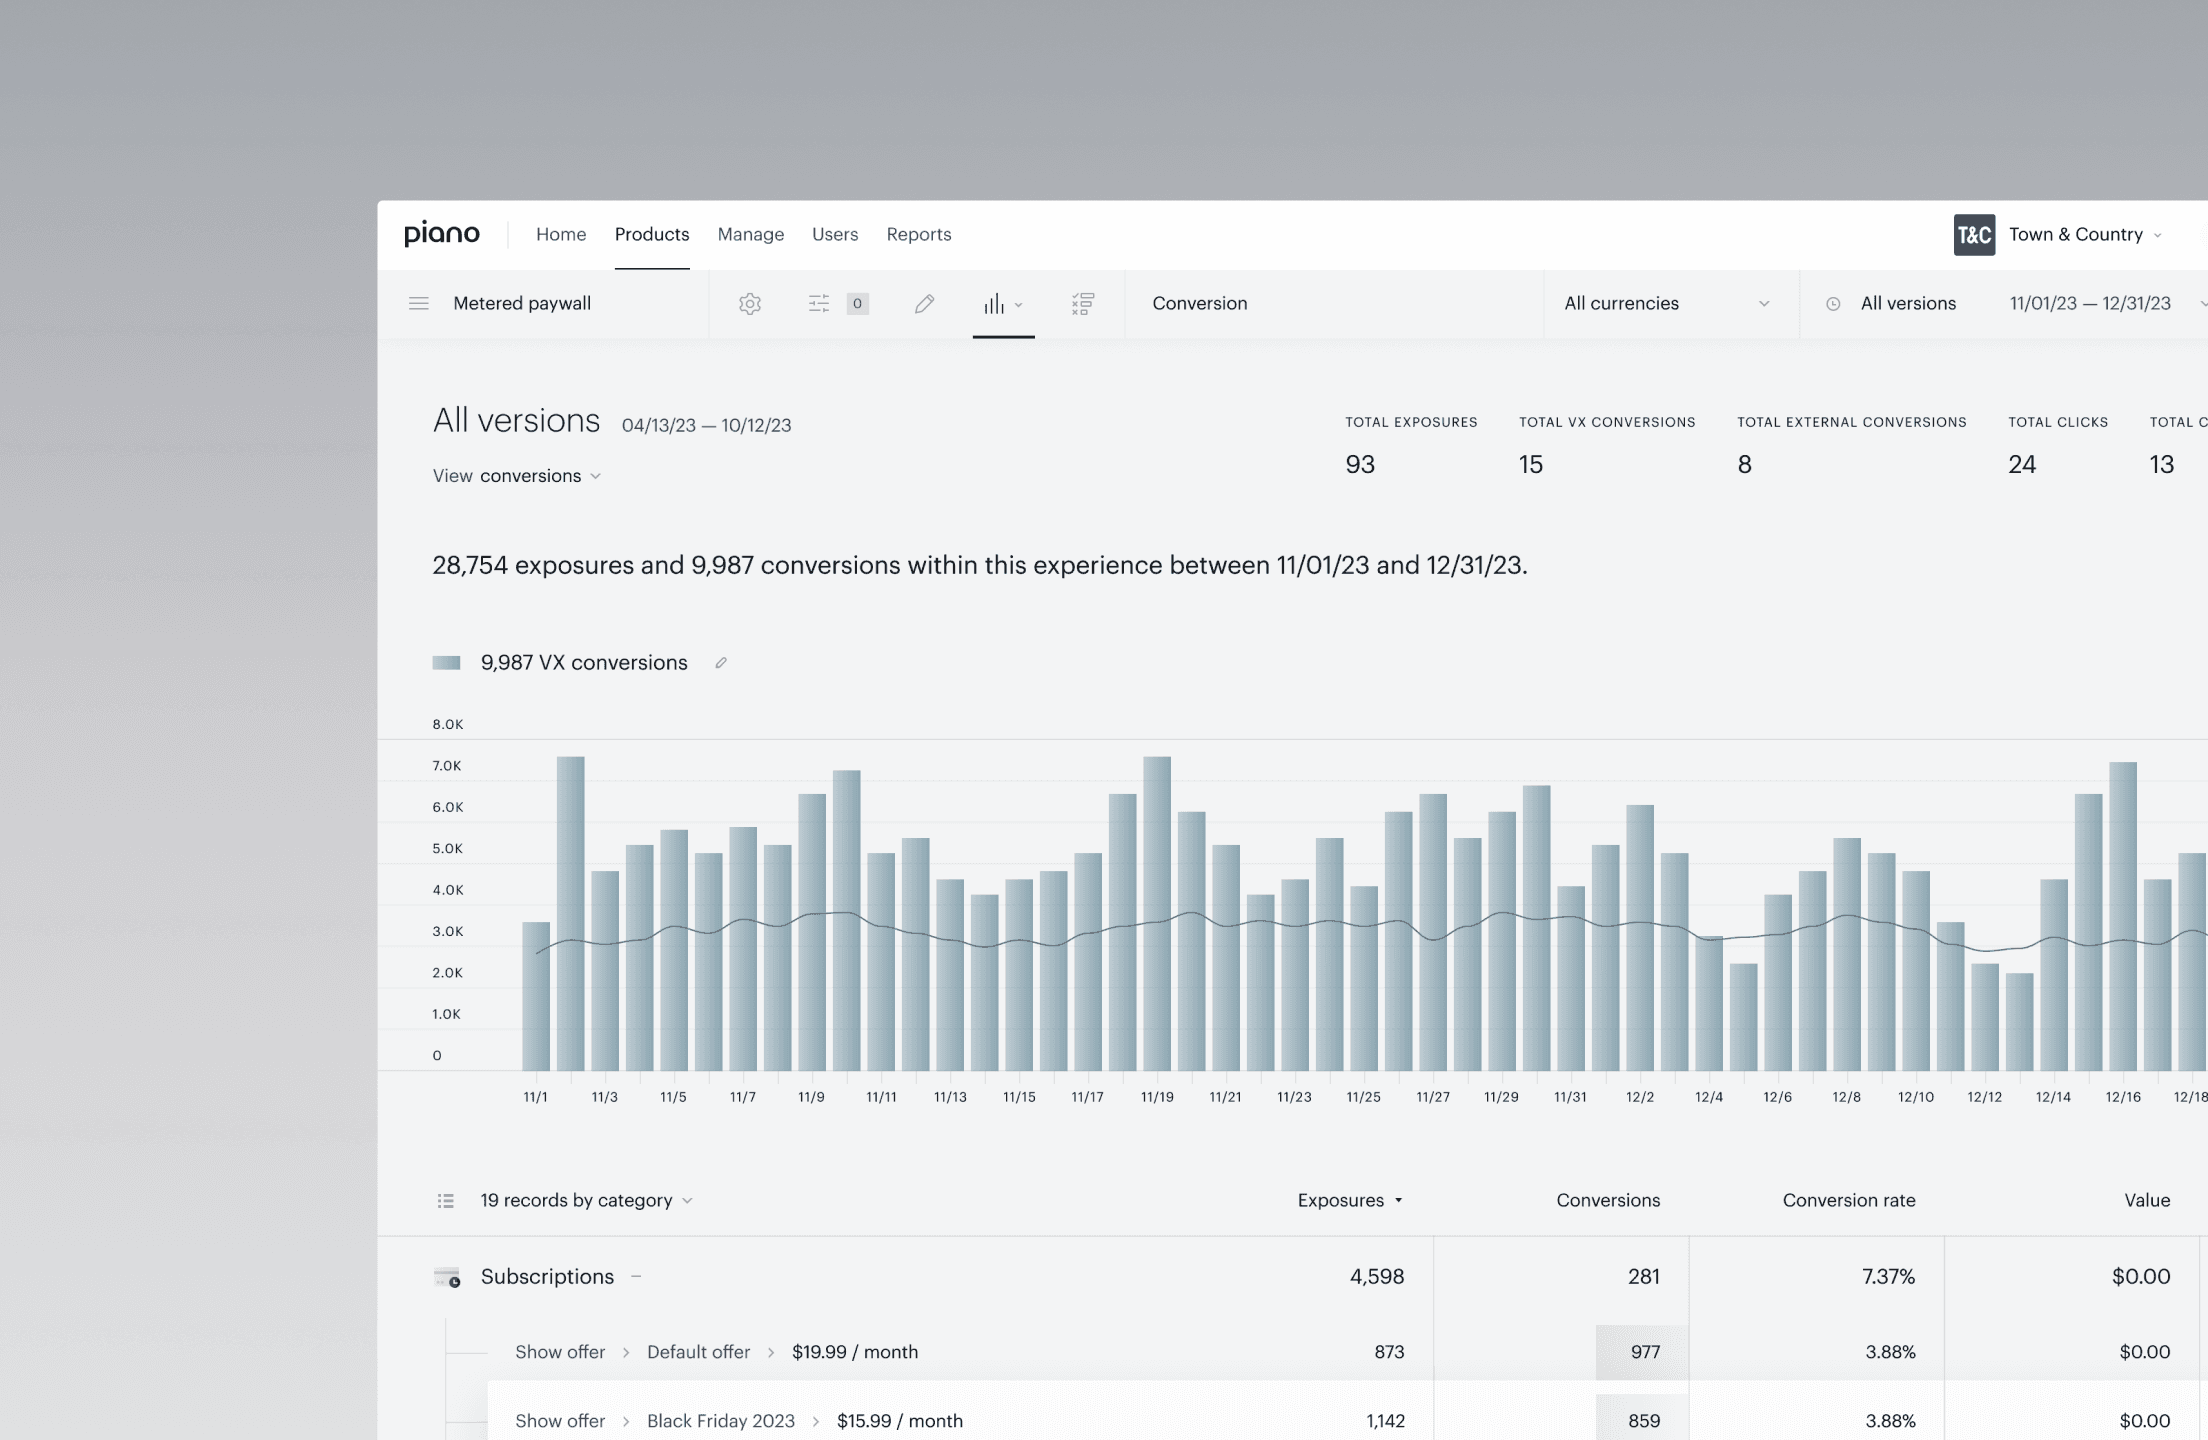Click the flow list icon in toolbar
Viewport: 2208px width, 1440px height.
(1082, 303)
